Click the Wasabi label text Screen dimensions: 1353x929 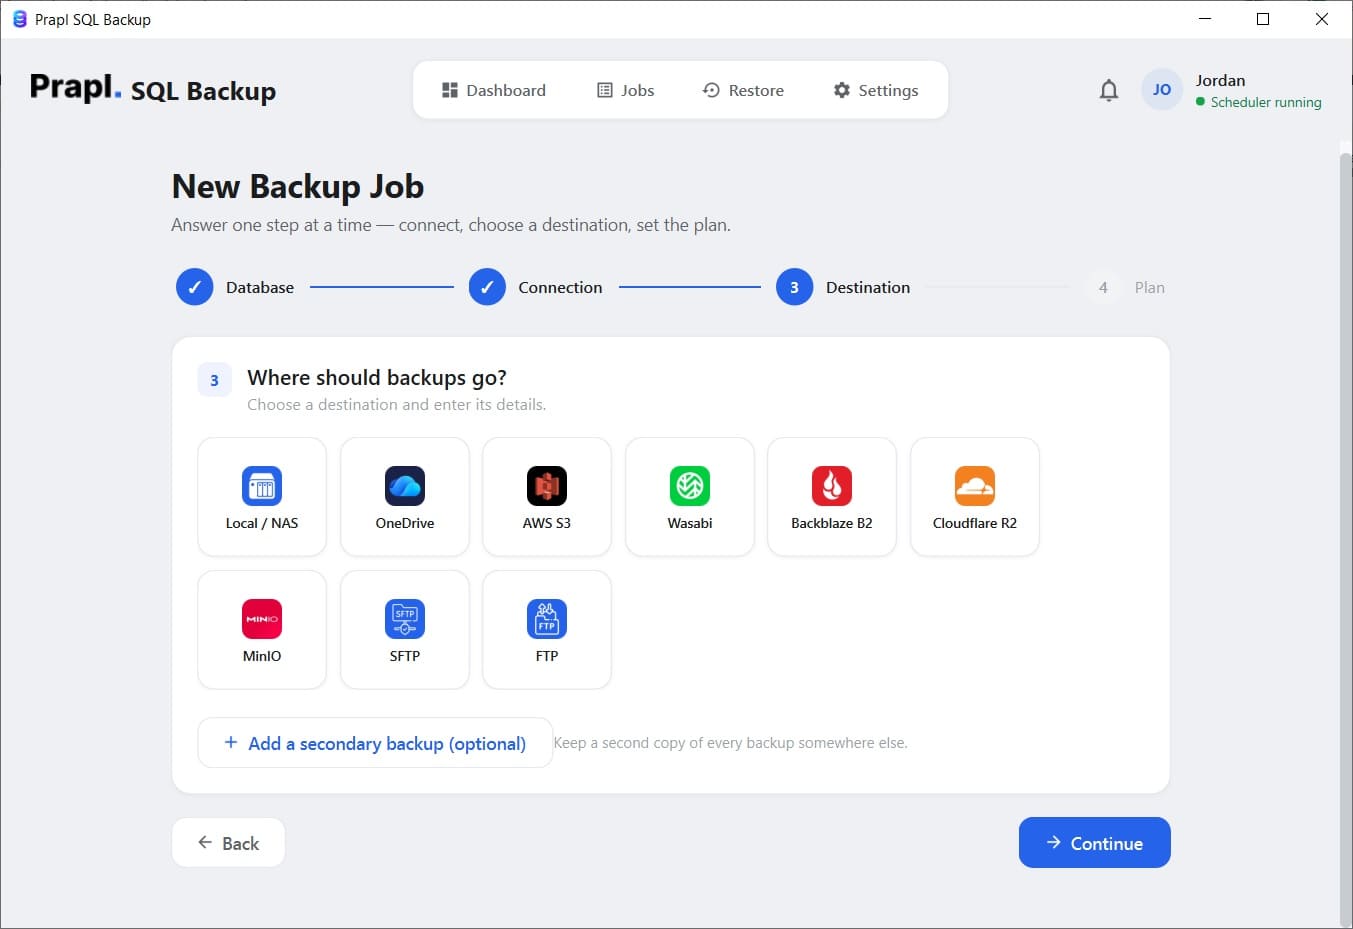click(x=690, y=523)
